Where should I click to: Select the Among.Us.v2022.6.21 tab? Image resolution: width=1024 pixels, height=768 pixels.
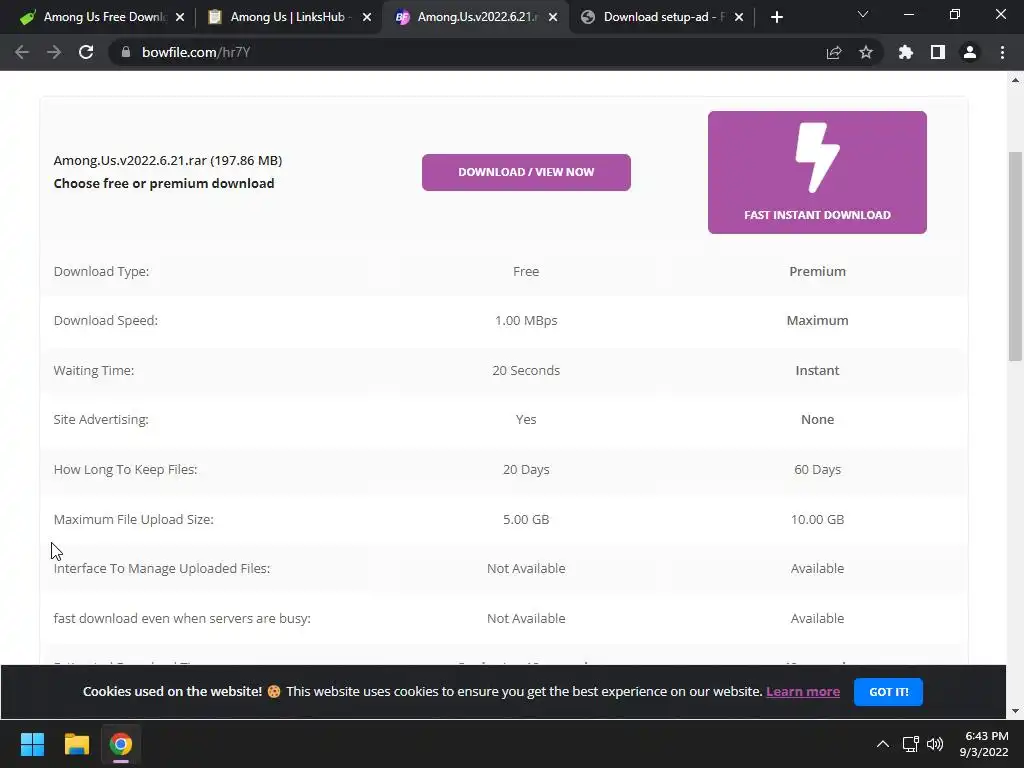click(x=473, y=17)
